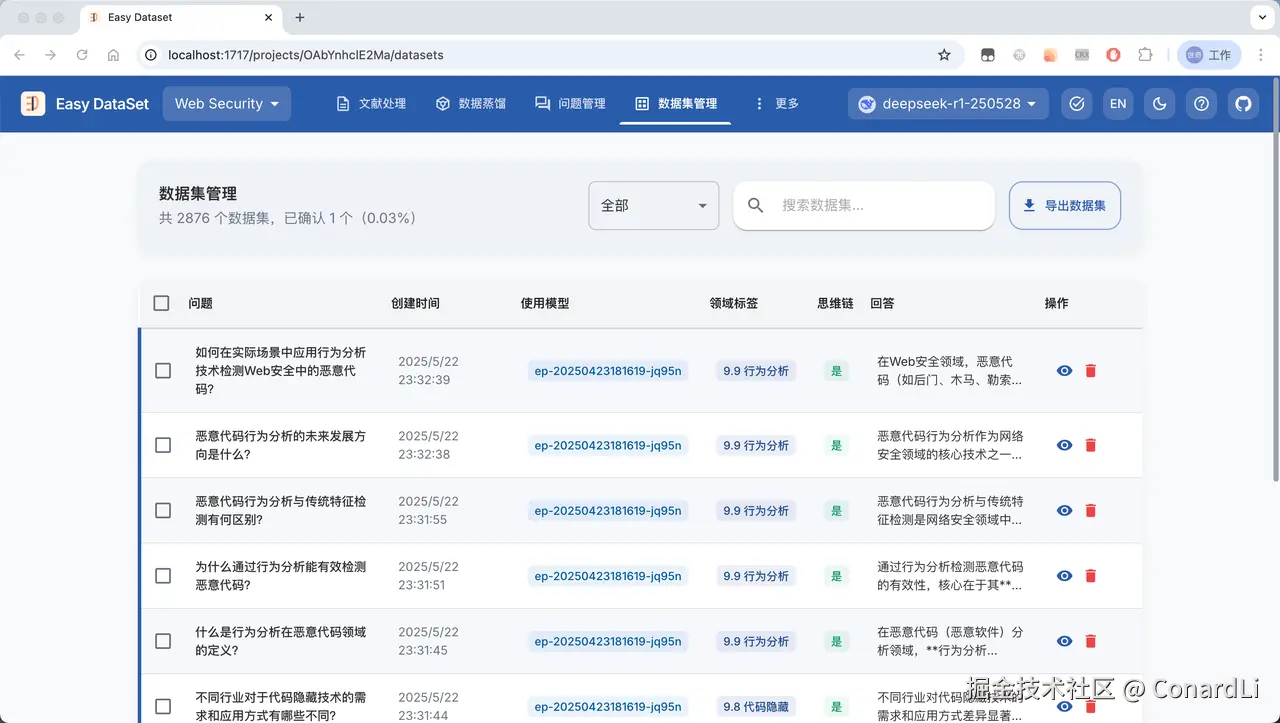The width and height of the screenshot is (1280, 723).
Task: Select the 数据集管理 tab
Action: [676, 104]
